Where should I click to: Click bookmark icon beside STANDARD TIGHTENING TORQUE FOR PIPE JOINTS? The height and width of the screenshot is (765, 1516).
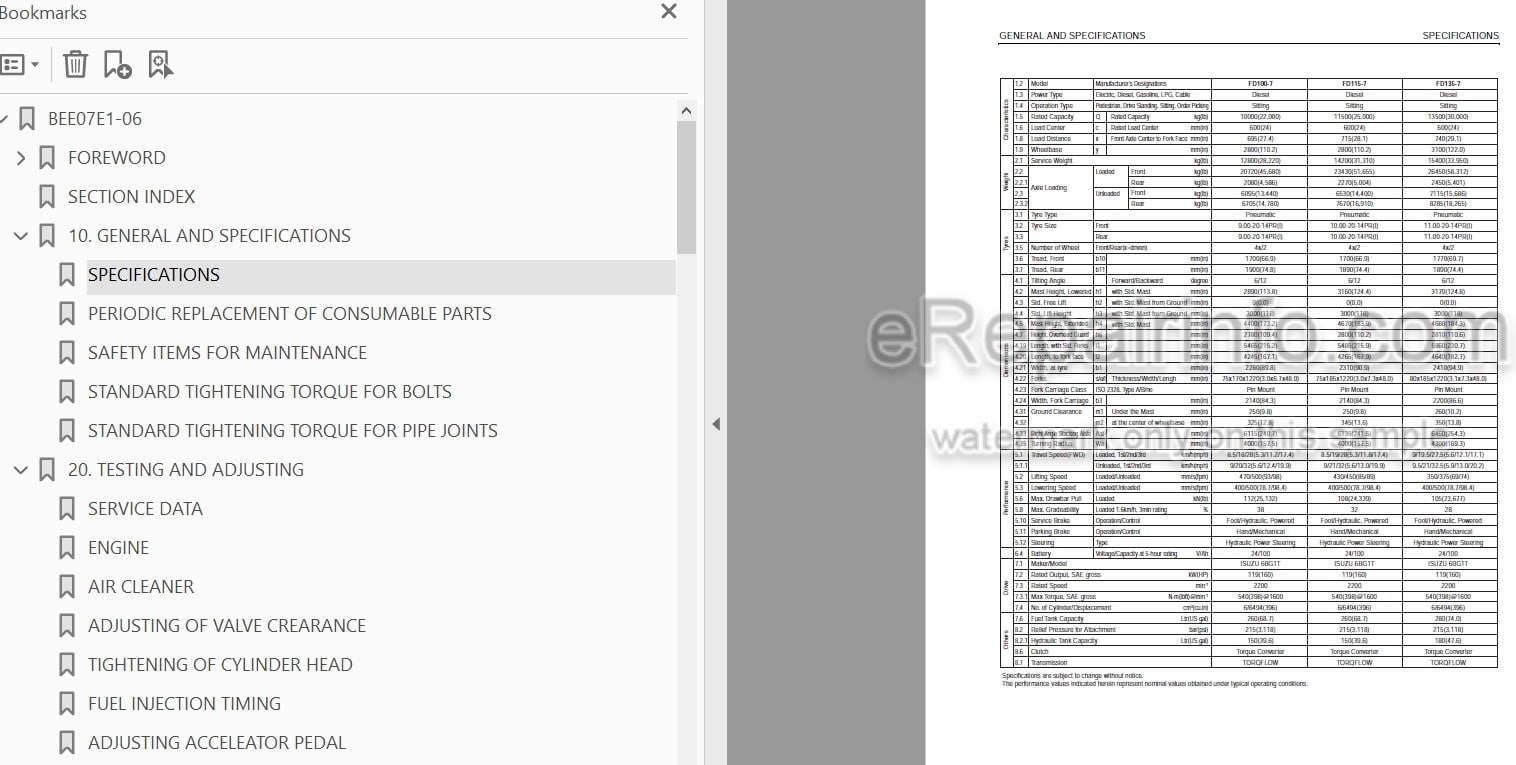click(66, 431)
